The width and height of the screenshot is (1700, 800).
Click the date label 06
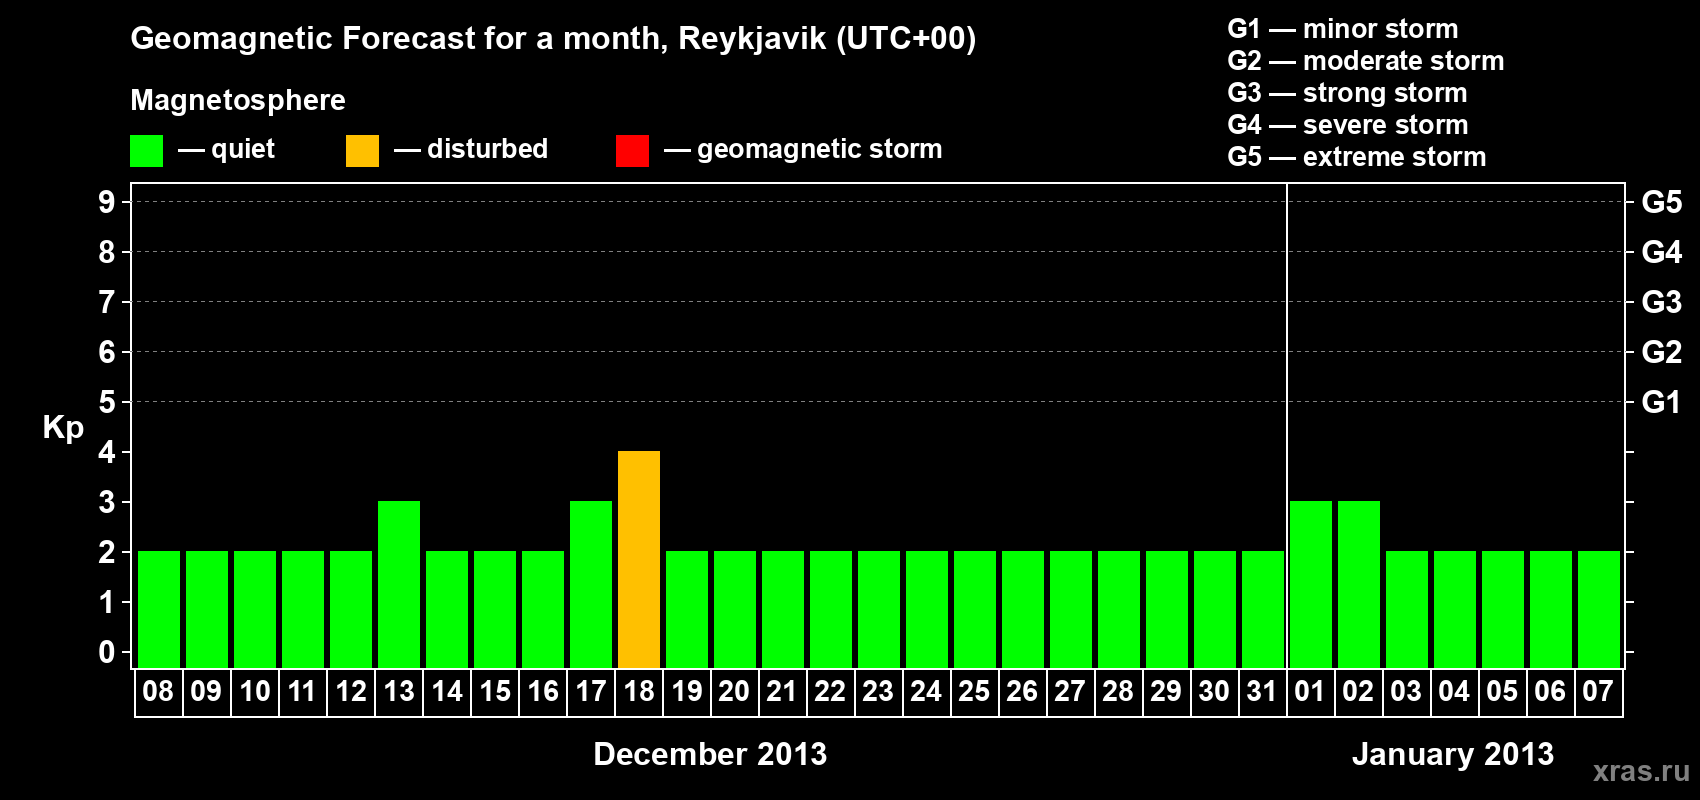pos(1550,691)
